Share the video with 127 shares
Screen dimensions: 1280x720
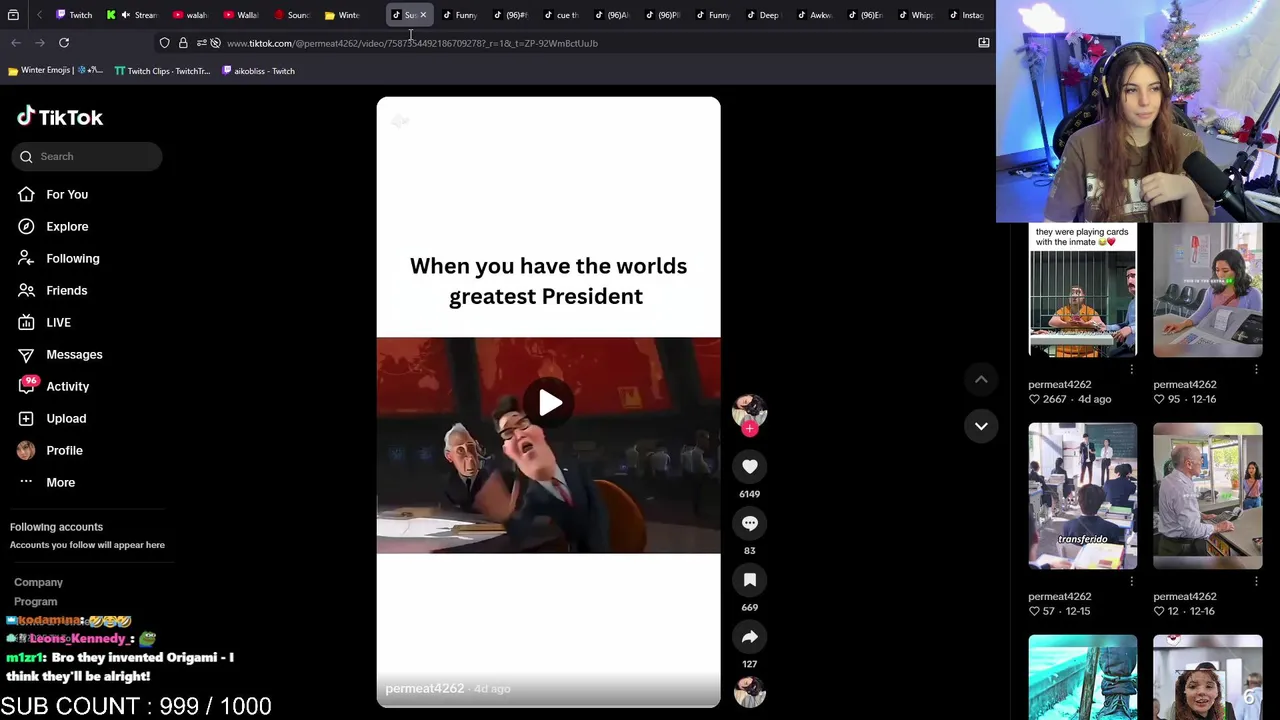(750, 637)
